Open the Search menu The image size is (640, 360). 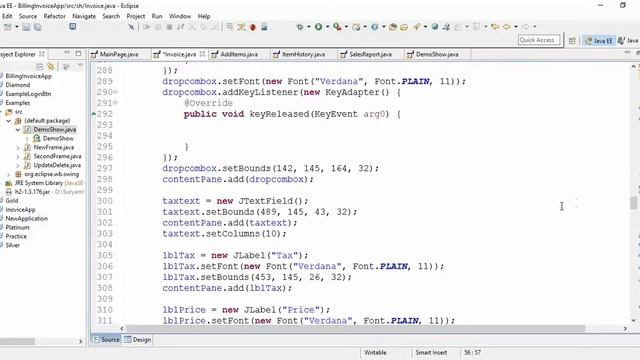pos(111,16)
